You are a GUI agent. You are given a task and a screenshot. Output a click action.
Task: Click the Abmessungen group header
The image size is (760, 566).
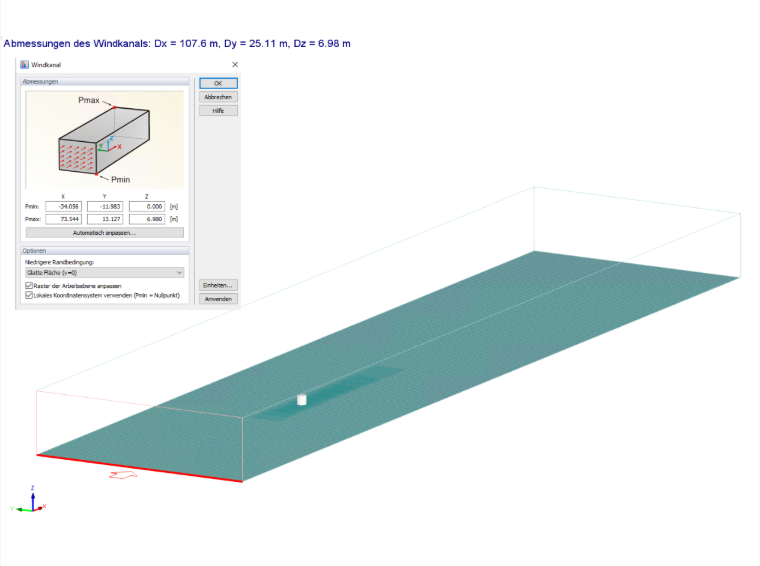pyautogui.click(x=105, y=81)
